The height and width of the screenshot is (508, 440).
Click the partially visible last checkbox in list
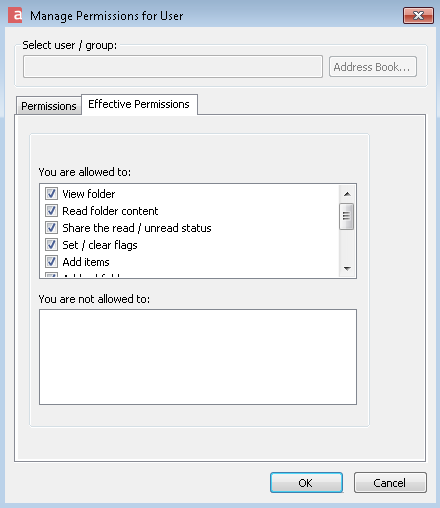click(51, 275)
